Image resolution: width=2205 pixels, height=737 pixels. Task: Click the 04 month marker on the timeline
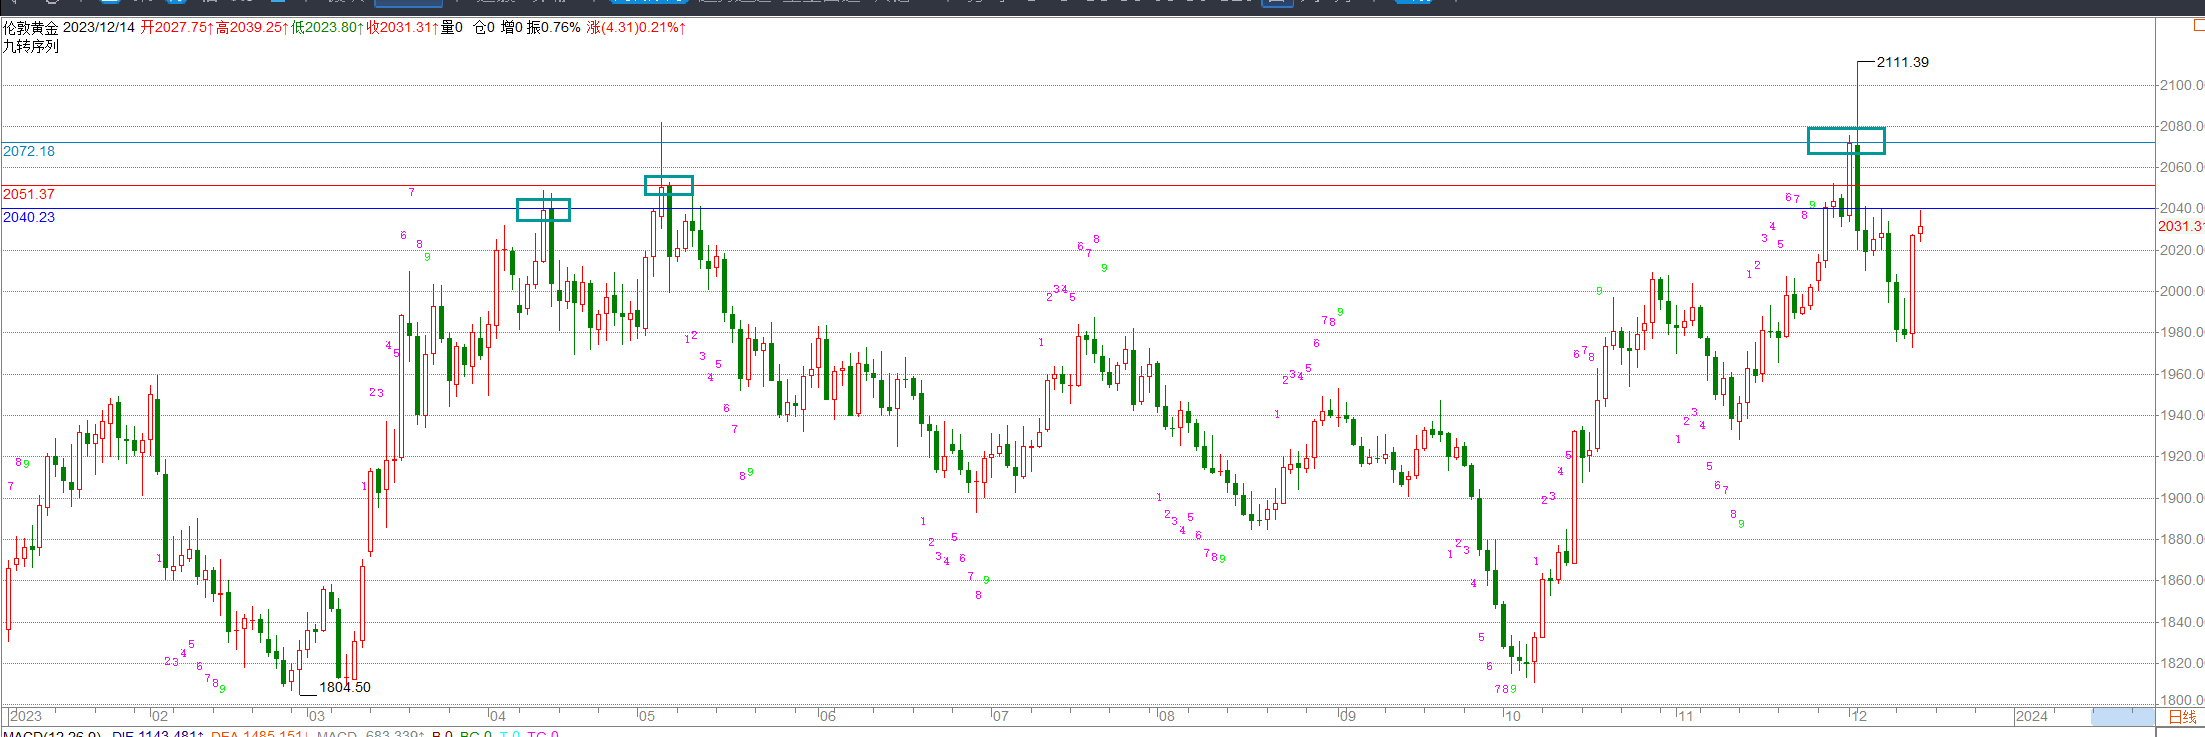coord(497,716)
